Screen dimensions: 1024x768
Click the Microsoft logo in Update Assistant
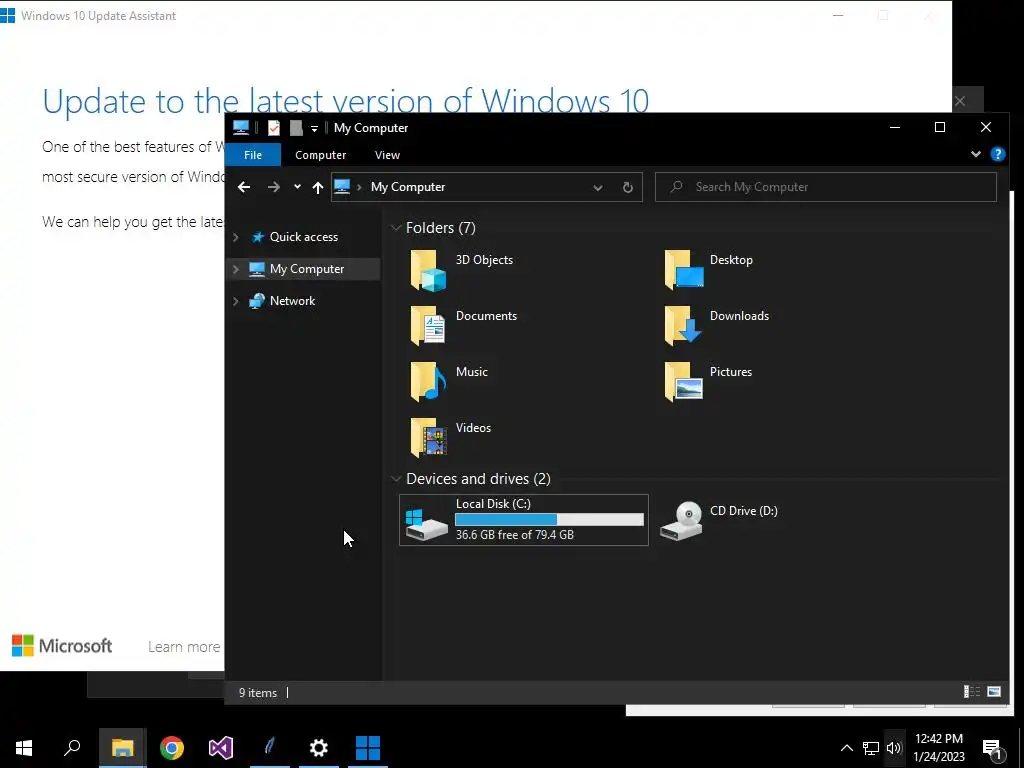(x=62, y=646)
